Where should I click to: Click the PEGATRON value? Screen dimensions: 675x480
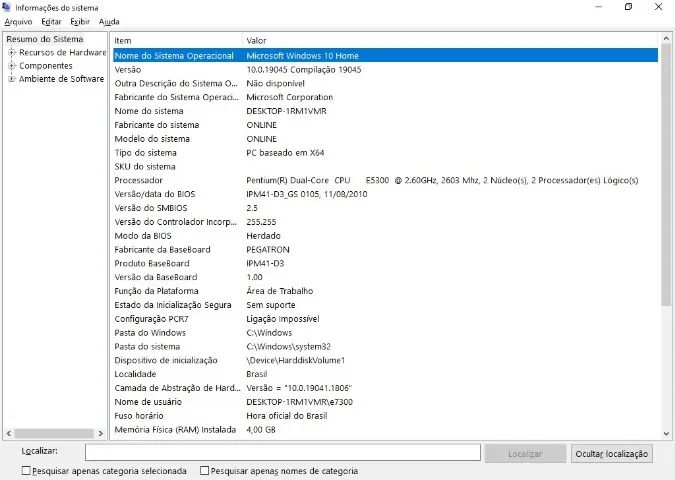pos(268,250)
